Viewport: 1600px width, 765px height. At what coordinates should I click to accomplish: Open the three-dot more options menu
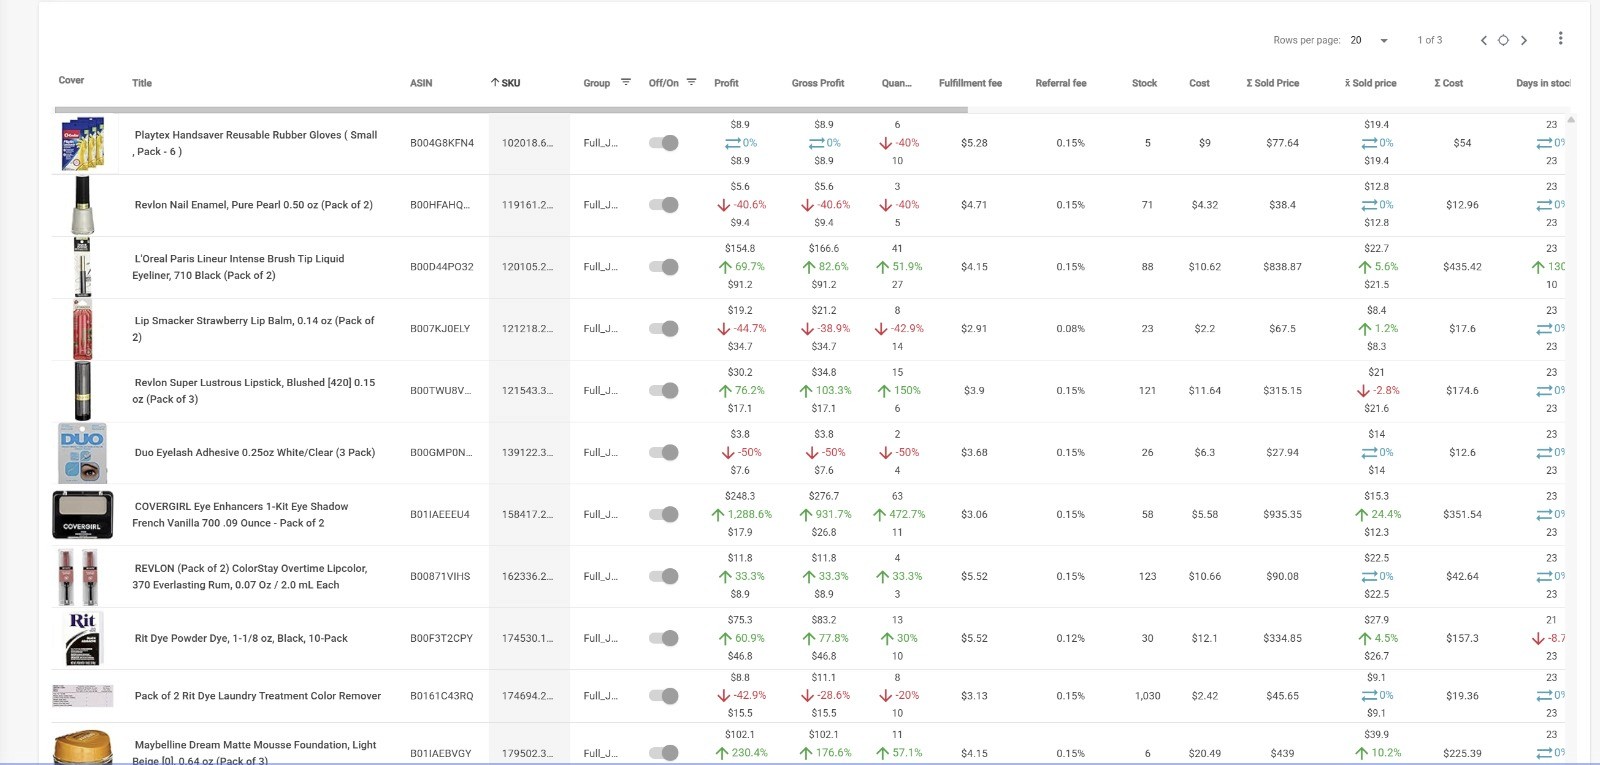[1560, 38]
